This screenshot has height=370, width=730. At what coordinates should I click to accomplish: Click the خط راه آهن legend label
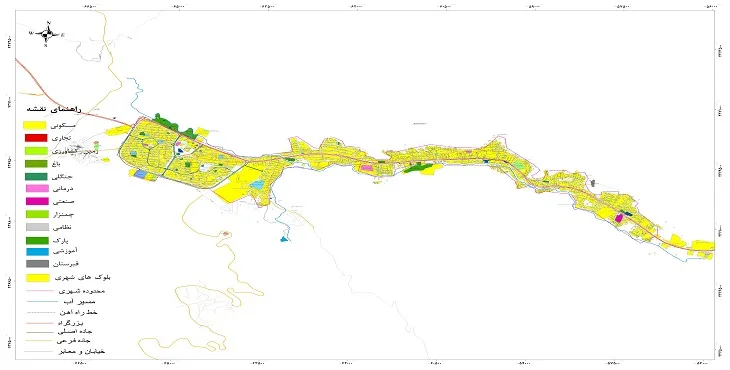click(x=78, y=312)
